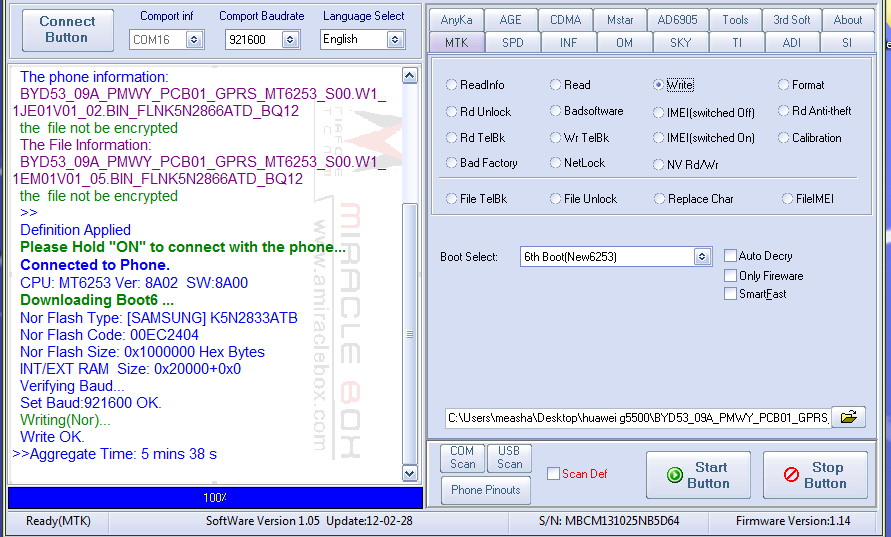The image size is (891, 537).
Task: Click the Start Button
Action: [698, 475]
